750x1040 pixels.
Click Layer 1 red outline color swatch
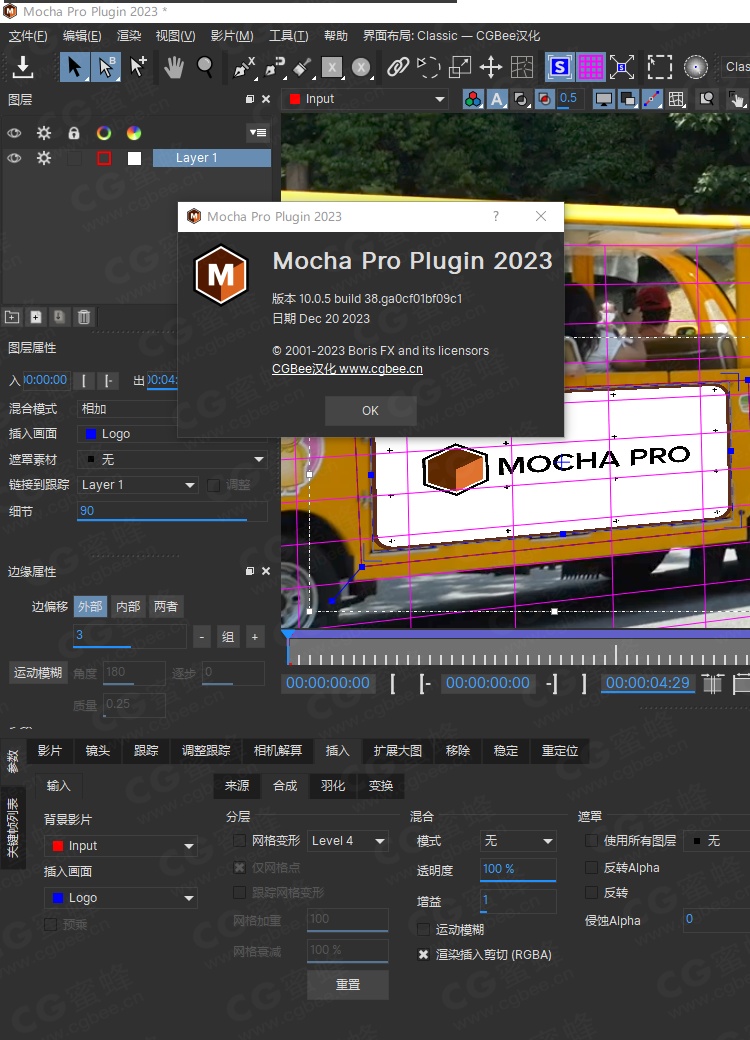click(104, 159)
